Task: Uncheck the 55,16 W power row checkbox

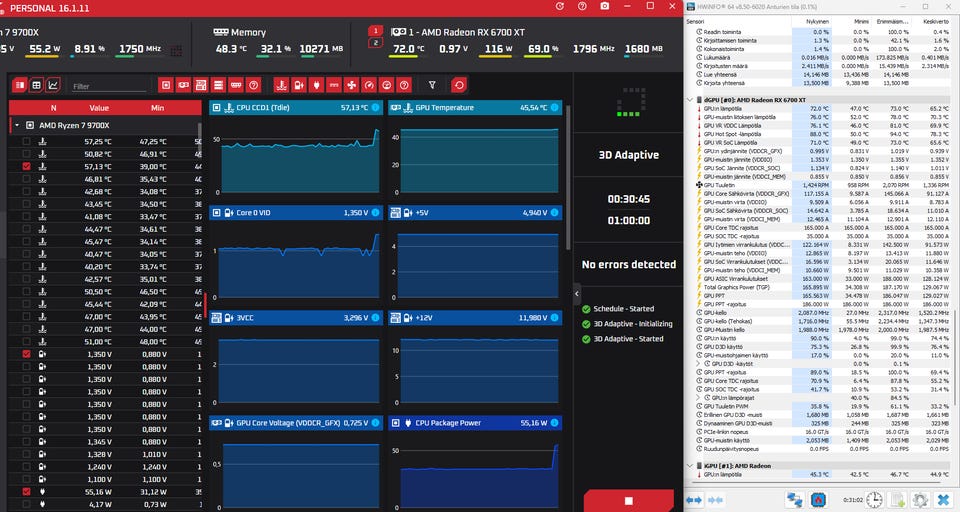Action: (26, 492)
